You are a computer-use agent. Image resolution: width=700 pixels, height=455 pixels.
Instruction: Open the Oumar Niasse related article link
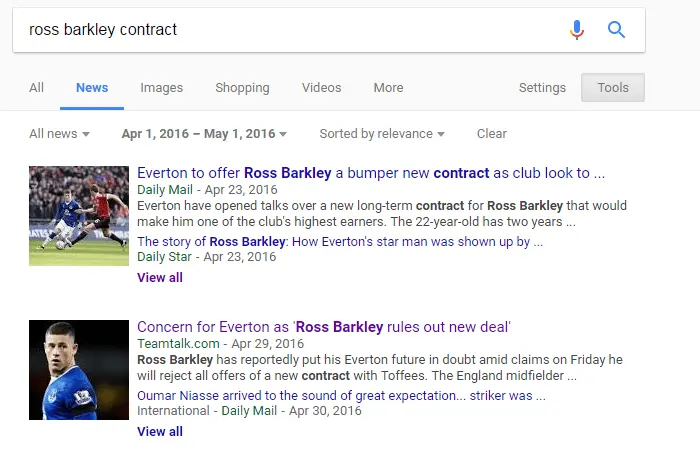click(341, 395)
